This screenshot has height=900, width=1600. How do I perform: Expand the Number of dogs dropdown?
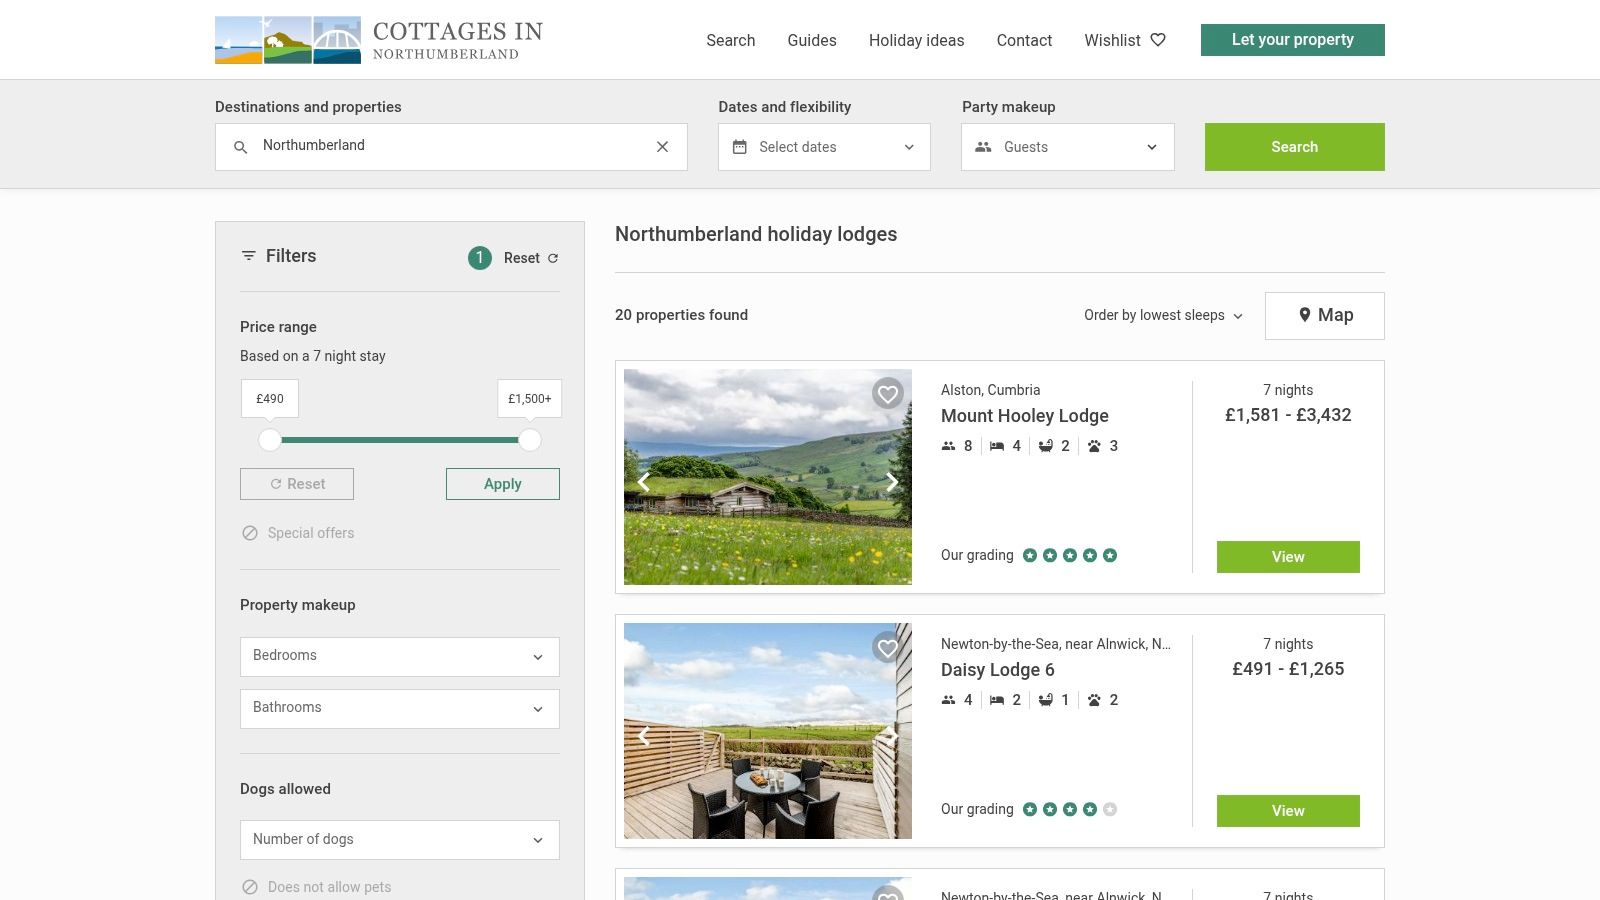click(x=399, y=840)
